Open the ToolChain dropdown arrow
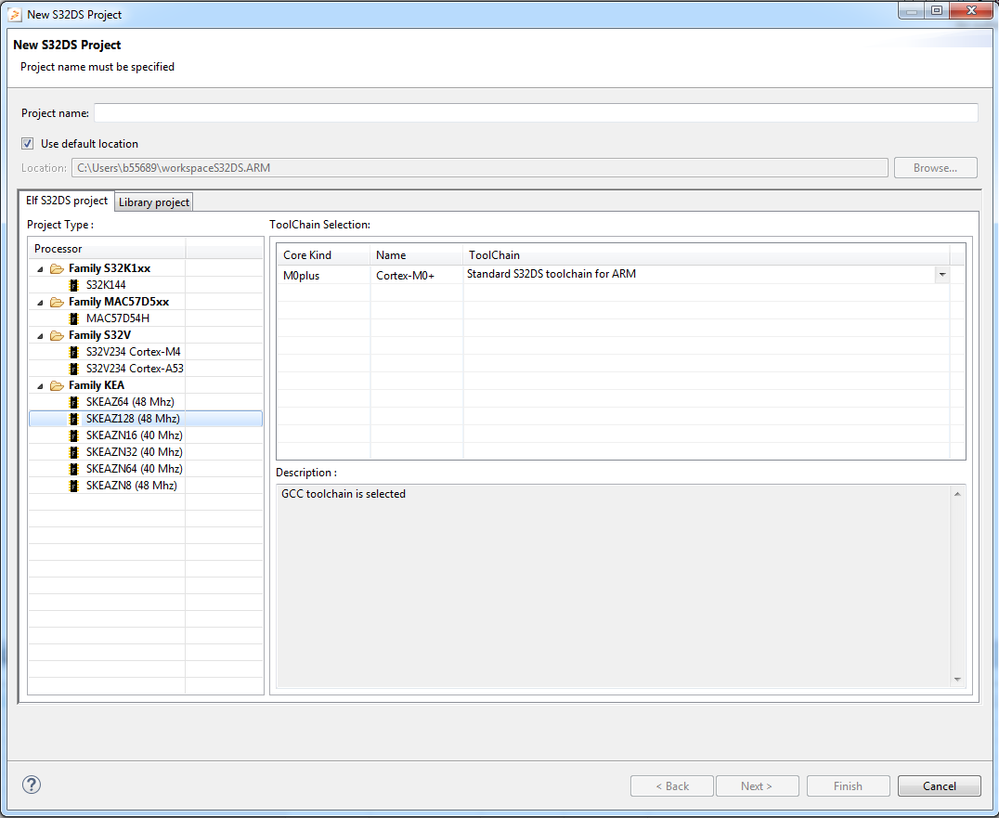Image resolution: width=999 pixels, height=818 pixels. [942, 275]
